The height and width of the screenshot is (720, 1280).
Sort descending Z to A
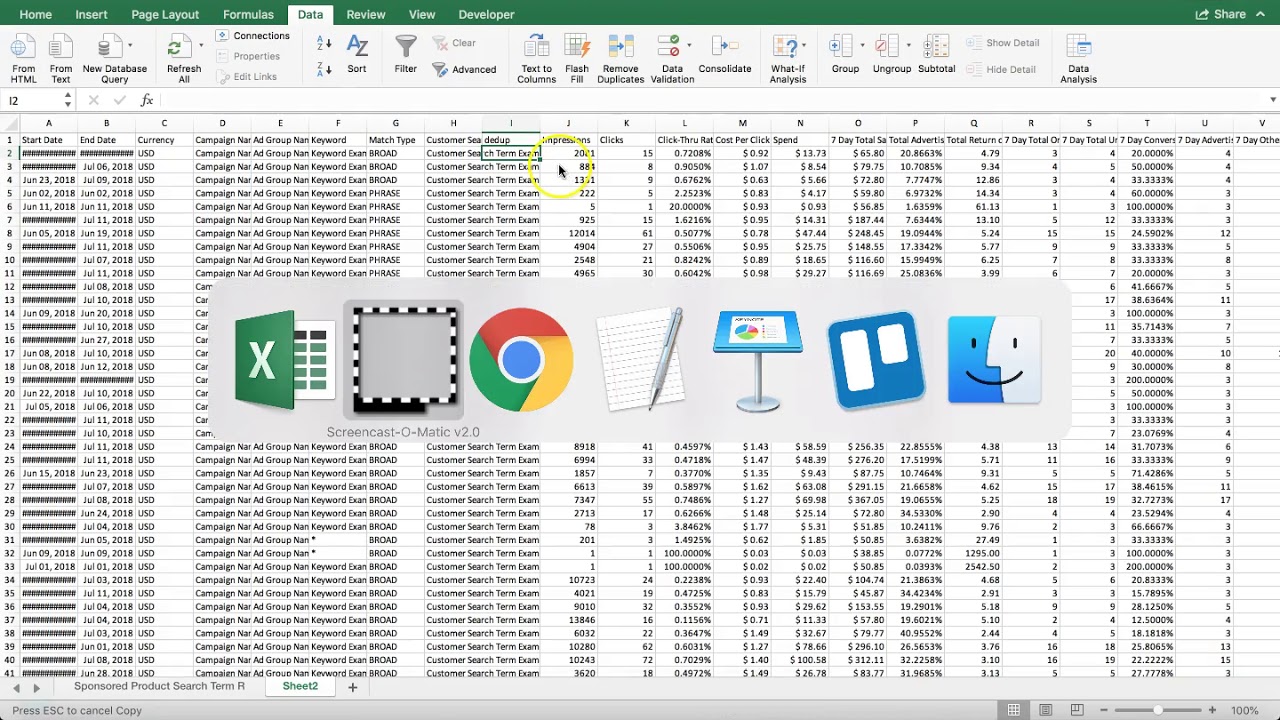click(x=324, y=69)
